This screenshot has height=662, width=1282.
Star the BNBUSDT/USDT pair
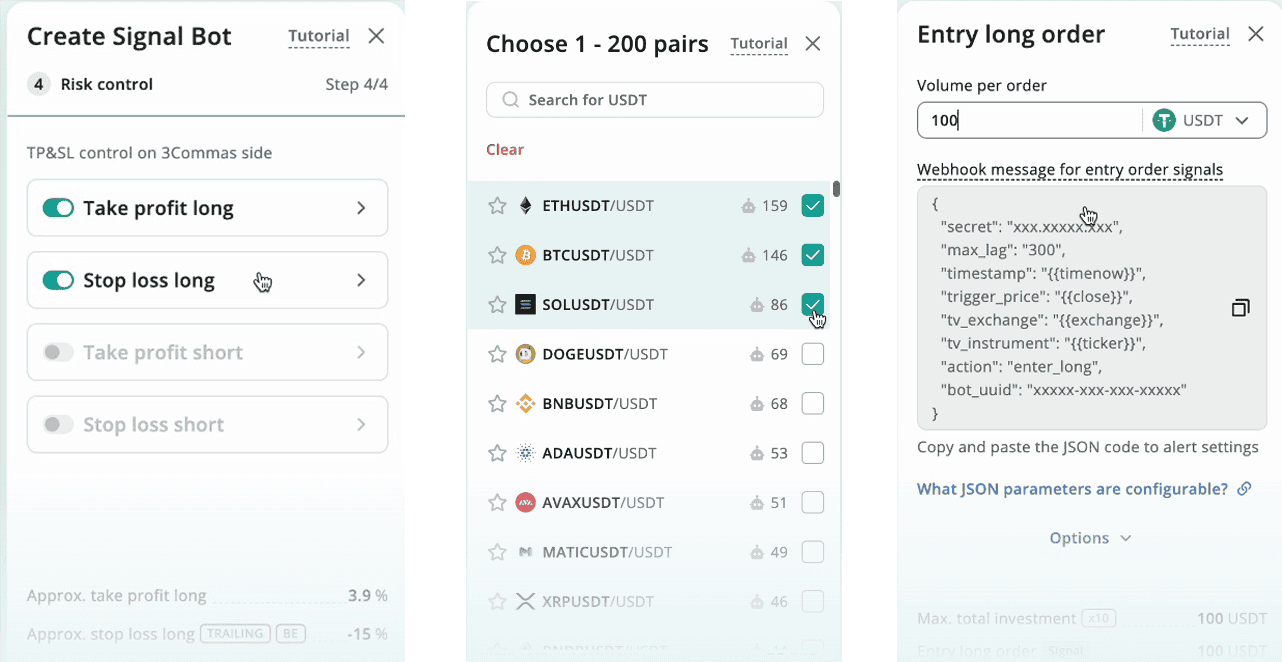pos(497,404)
